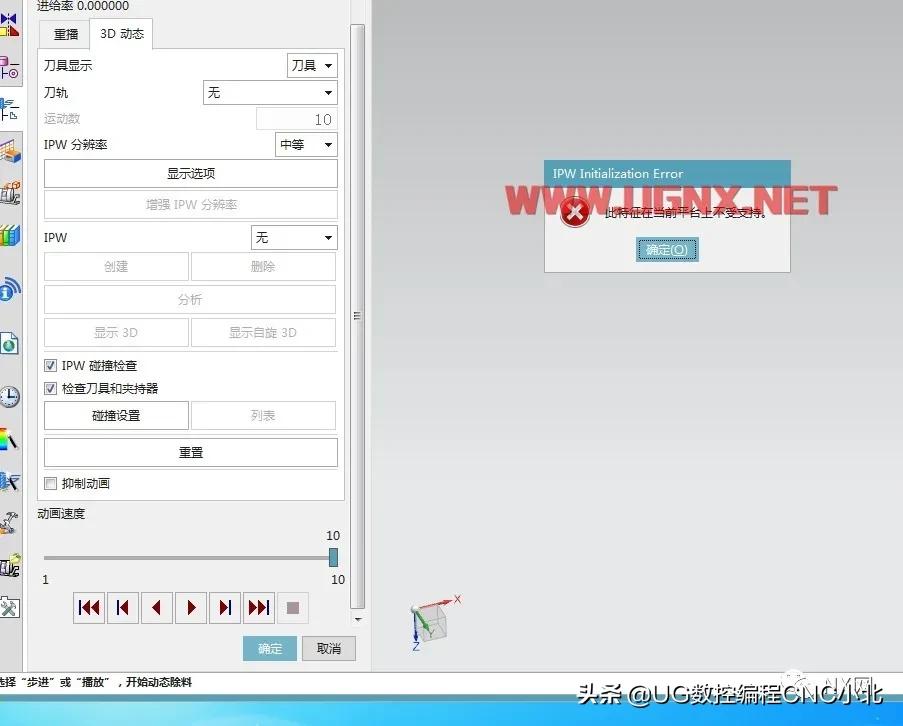Click the 进给率 0.000000 text
The width and height of the screenshot is (903, 726).
[83, 6]
